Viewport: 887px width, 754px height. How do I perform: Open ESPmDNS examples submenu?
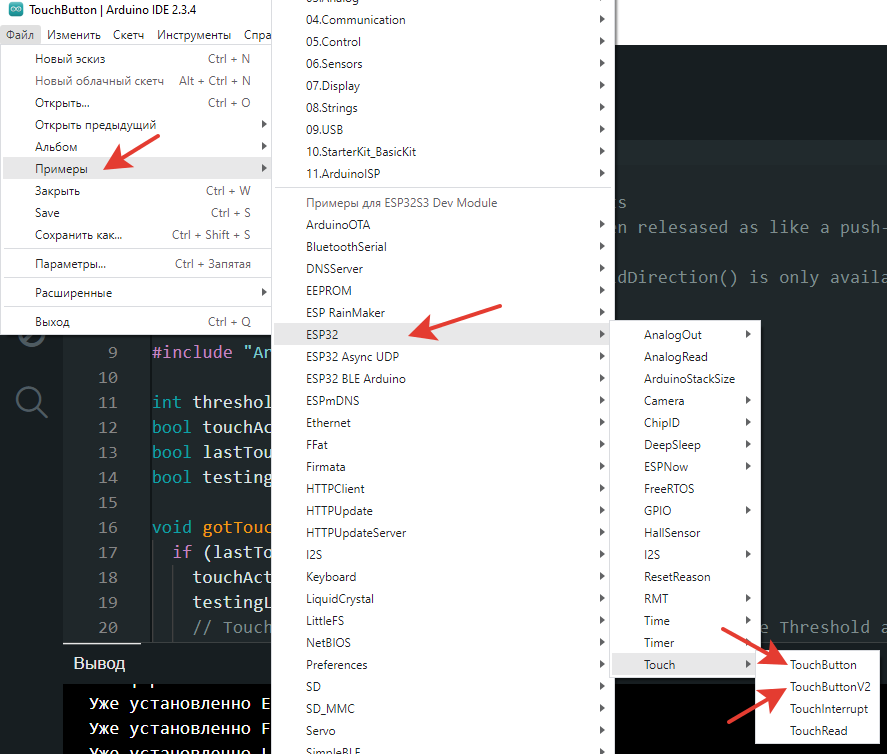tap(442, 400)
